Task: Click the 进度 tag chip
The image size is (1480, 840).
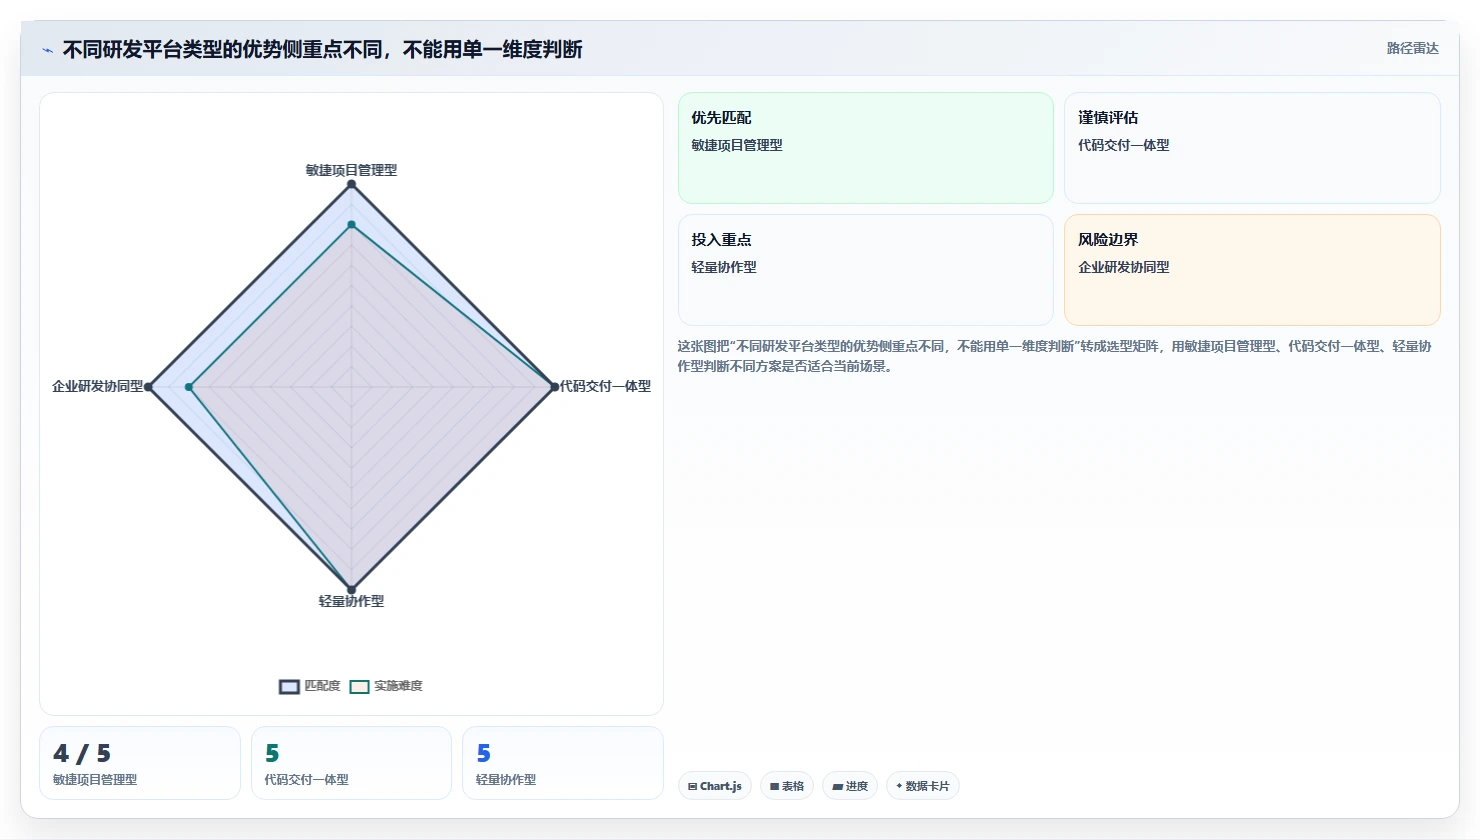Action: (850, 786)
